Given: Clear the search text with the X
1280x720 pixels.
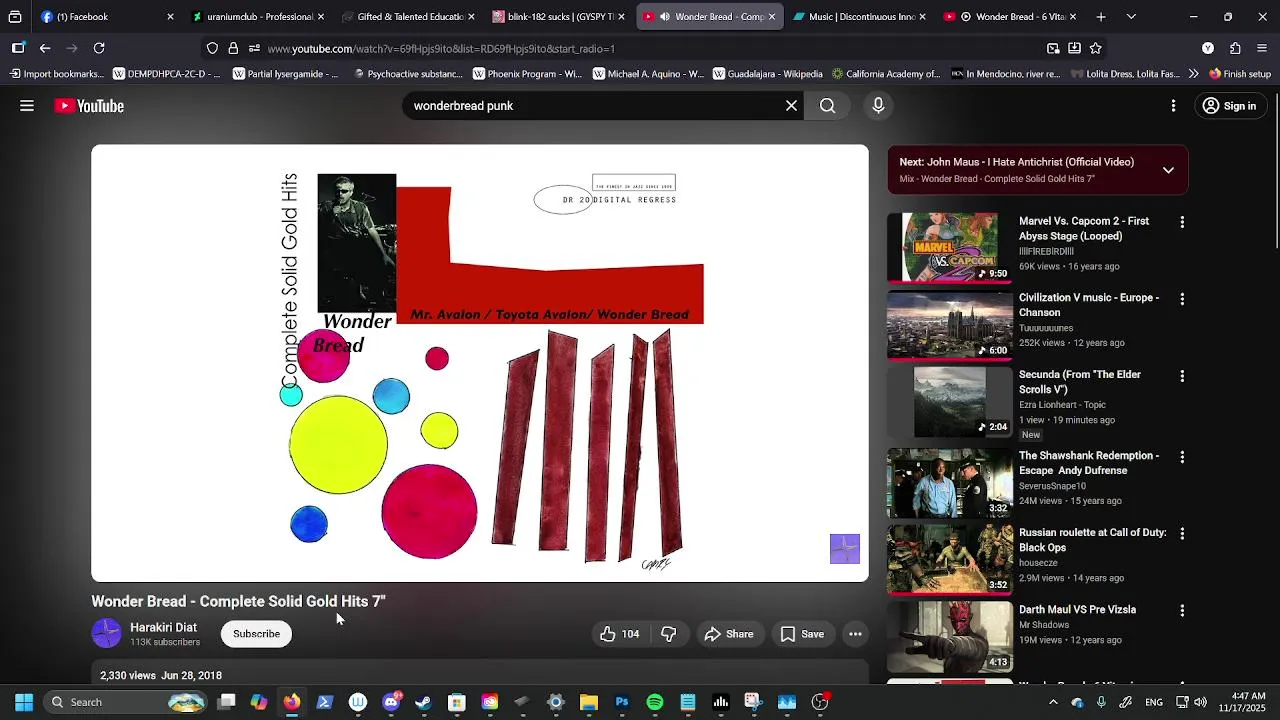Looking at the screenshot, I should click(x=791, y=106).
